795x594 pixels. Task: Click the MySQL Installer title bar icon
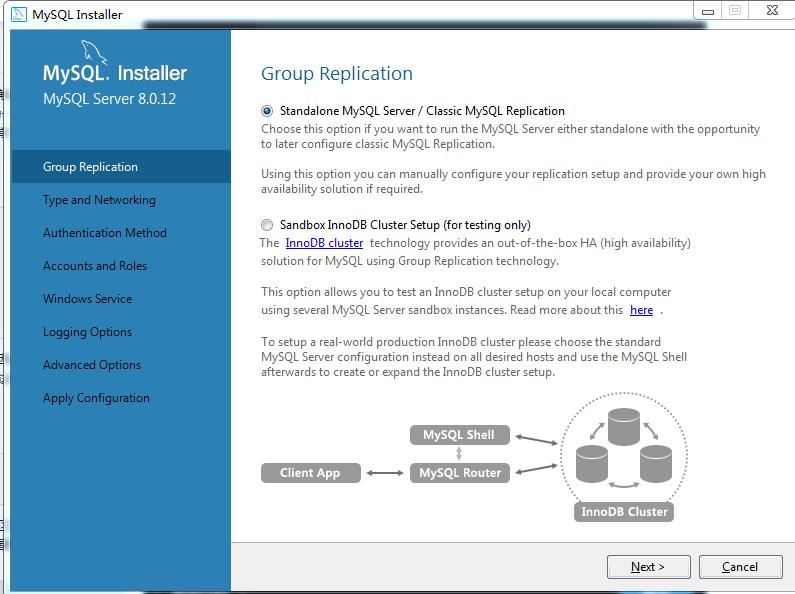tap(19, 12)
